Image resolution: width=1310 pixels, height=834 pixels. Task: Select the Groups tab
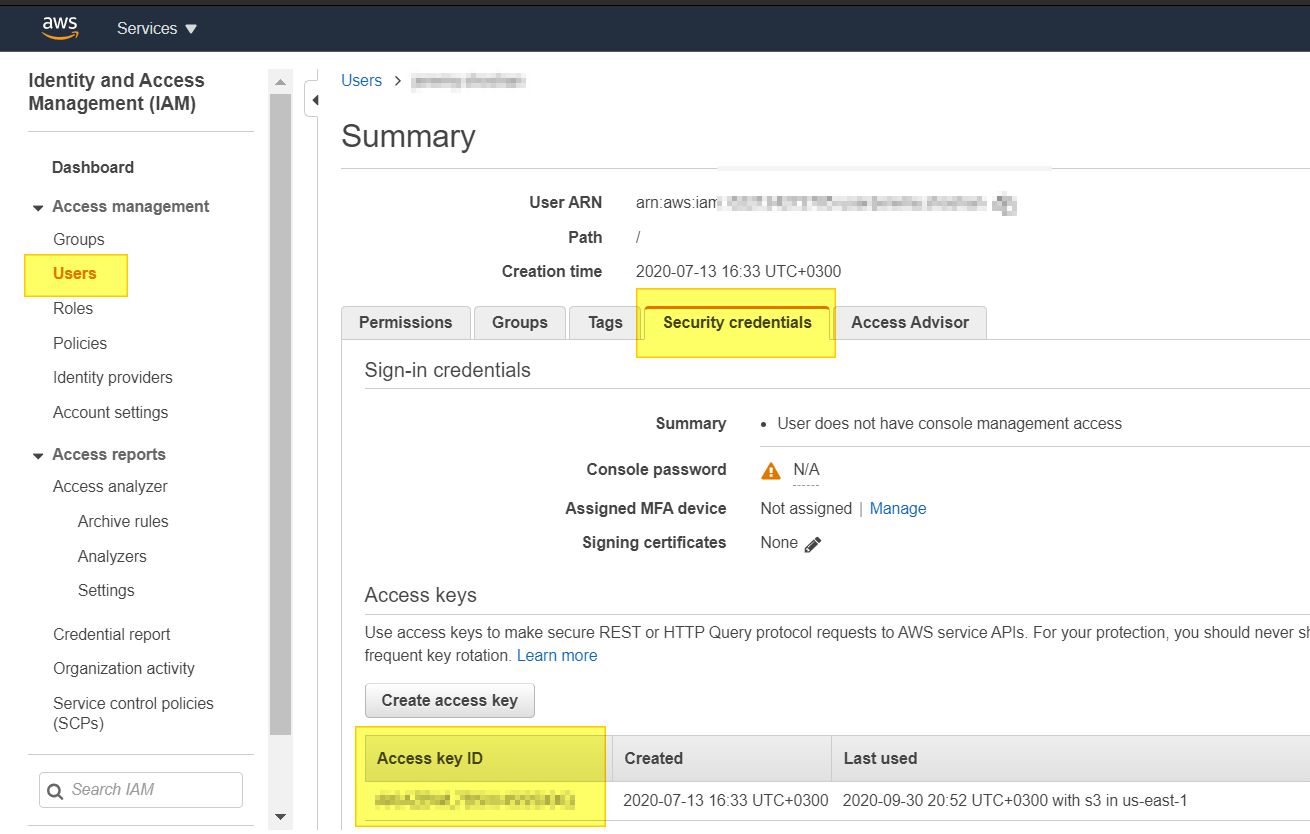pyautogui.click(x=519, y=322)
